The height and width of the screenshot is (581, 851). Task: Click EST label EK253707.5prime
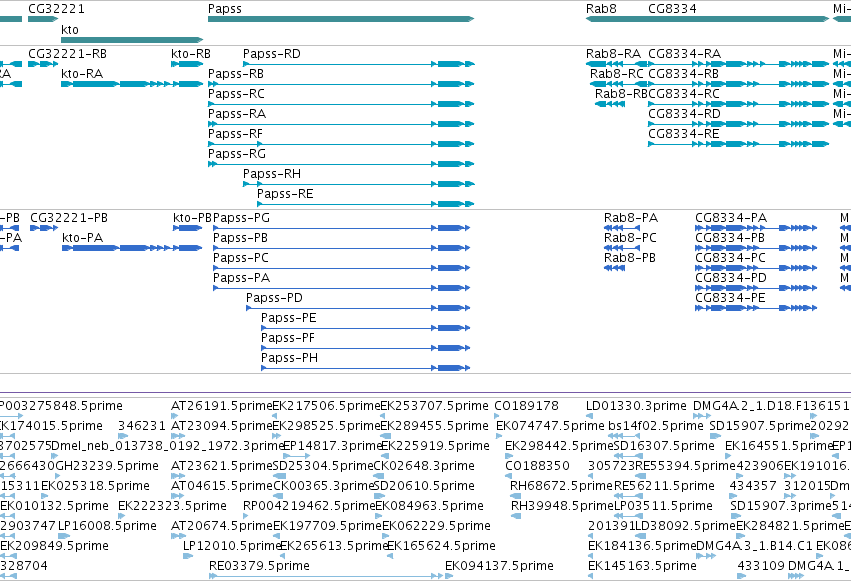coord(434,406)
